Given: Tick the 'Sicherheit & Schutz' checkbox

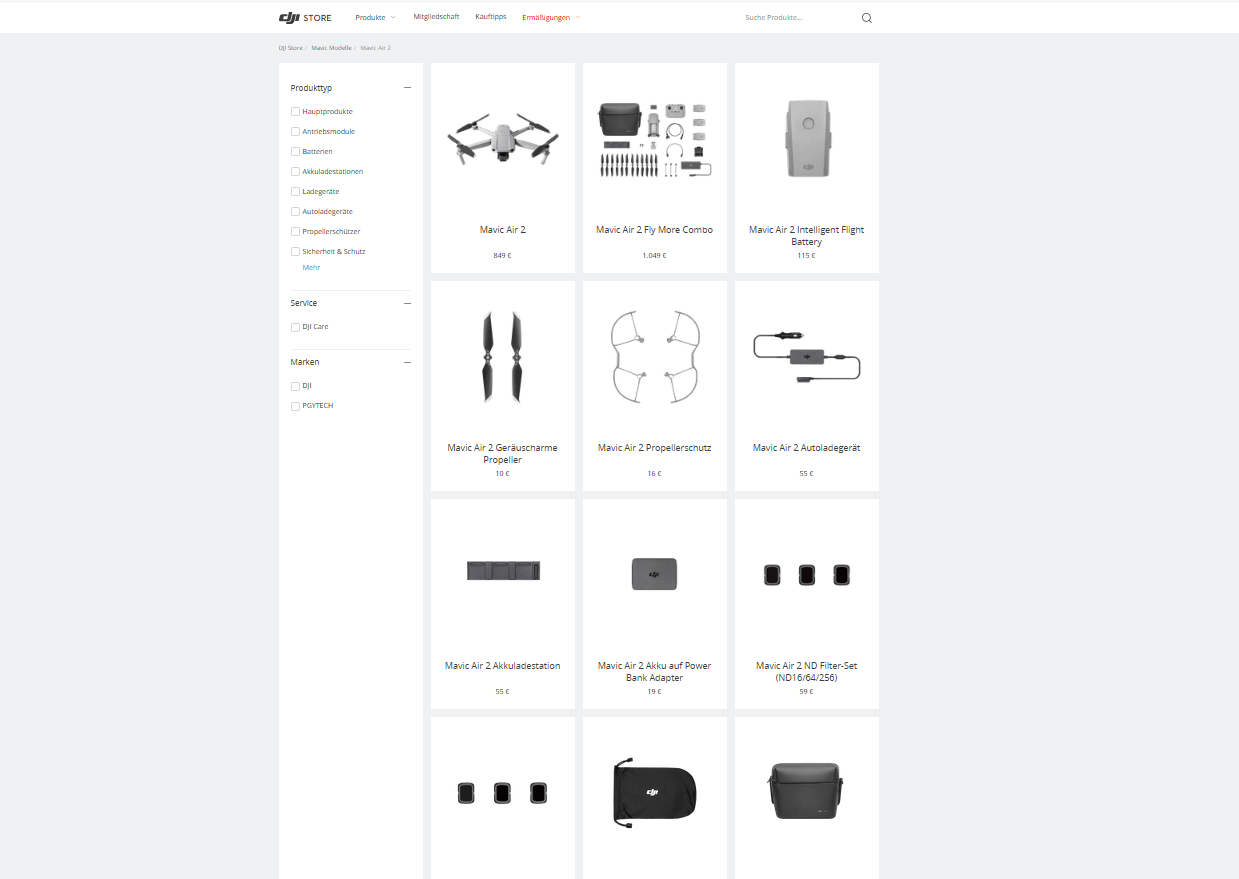Looking at the screenshot, I should click(x=295, y=252).
